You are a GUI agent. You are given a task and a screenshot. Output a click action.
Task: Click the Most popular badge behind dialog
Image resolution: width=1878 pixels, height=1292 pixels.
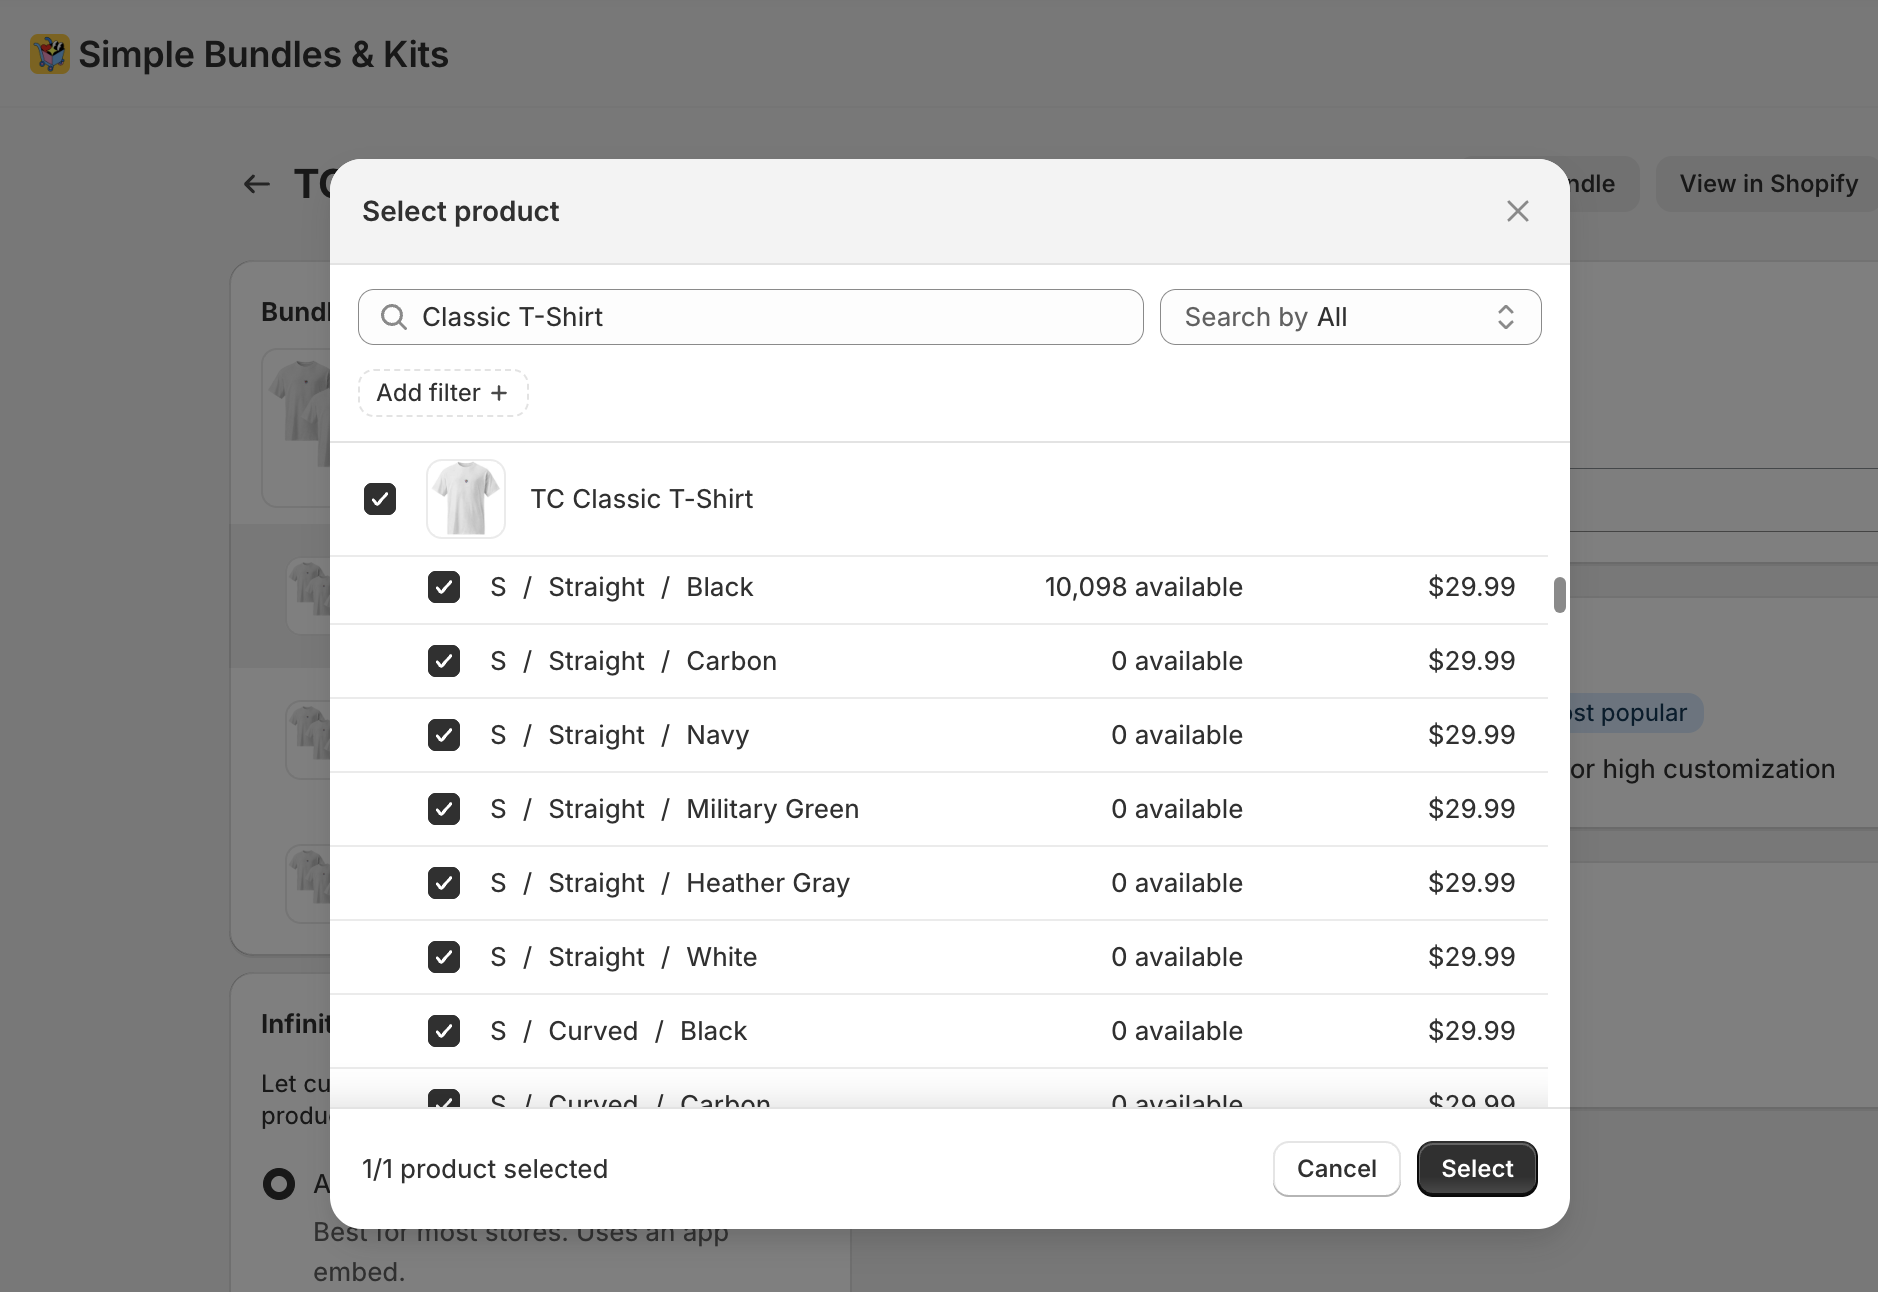pyautogui.click(x=1635, y=713)
